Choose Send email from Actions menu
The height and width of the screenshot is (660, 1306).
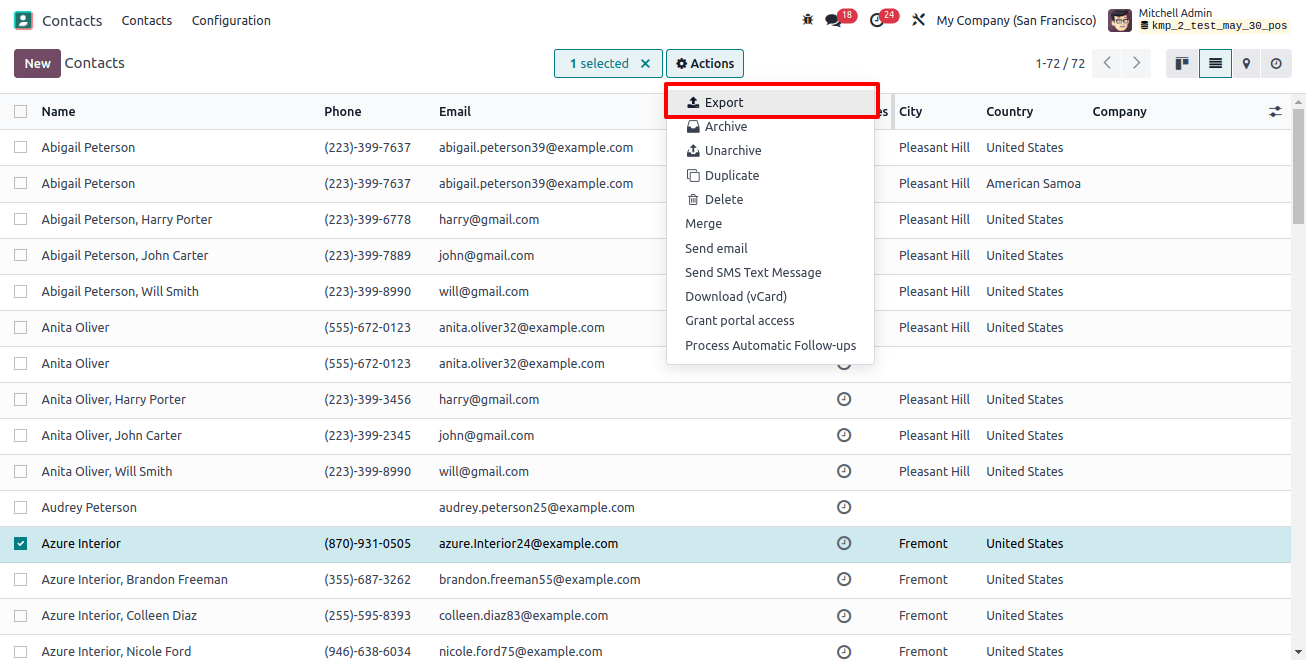771,248
